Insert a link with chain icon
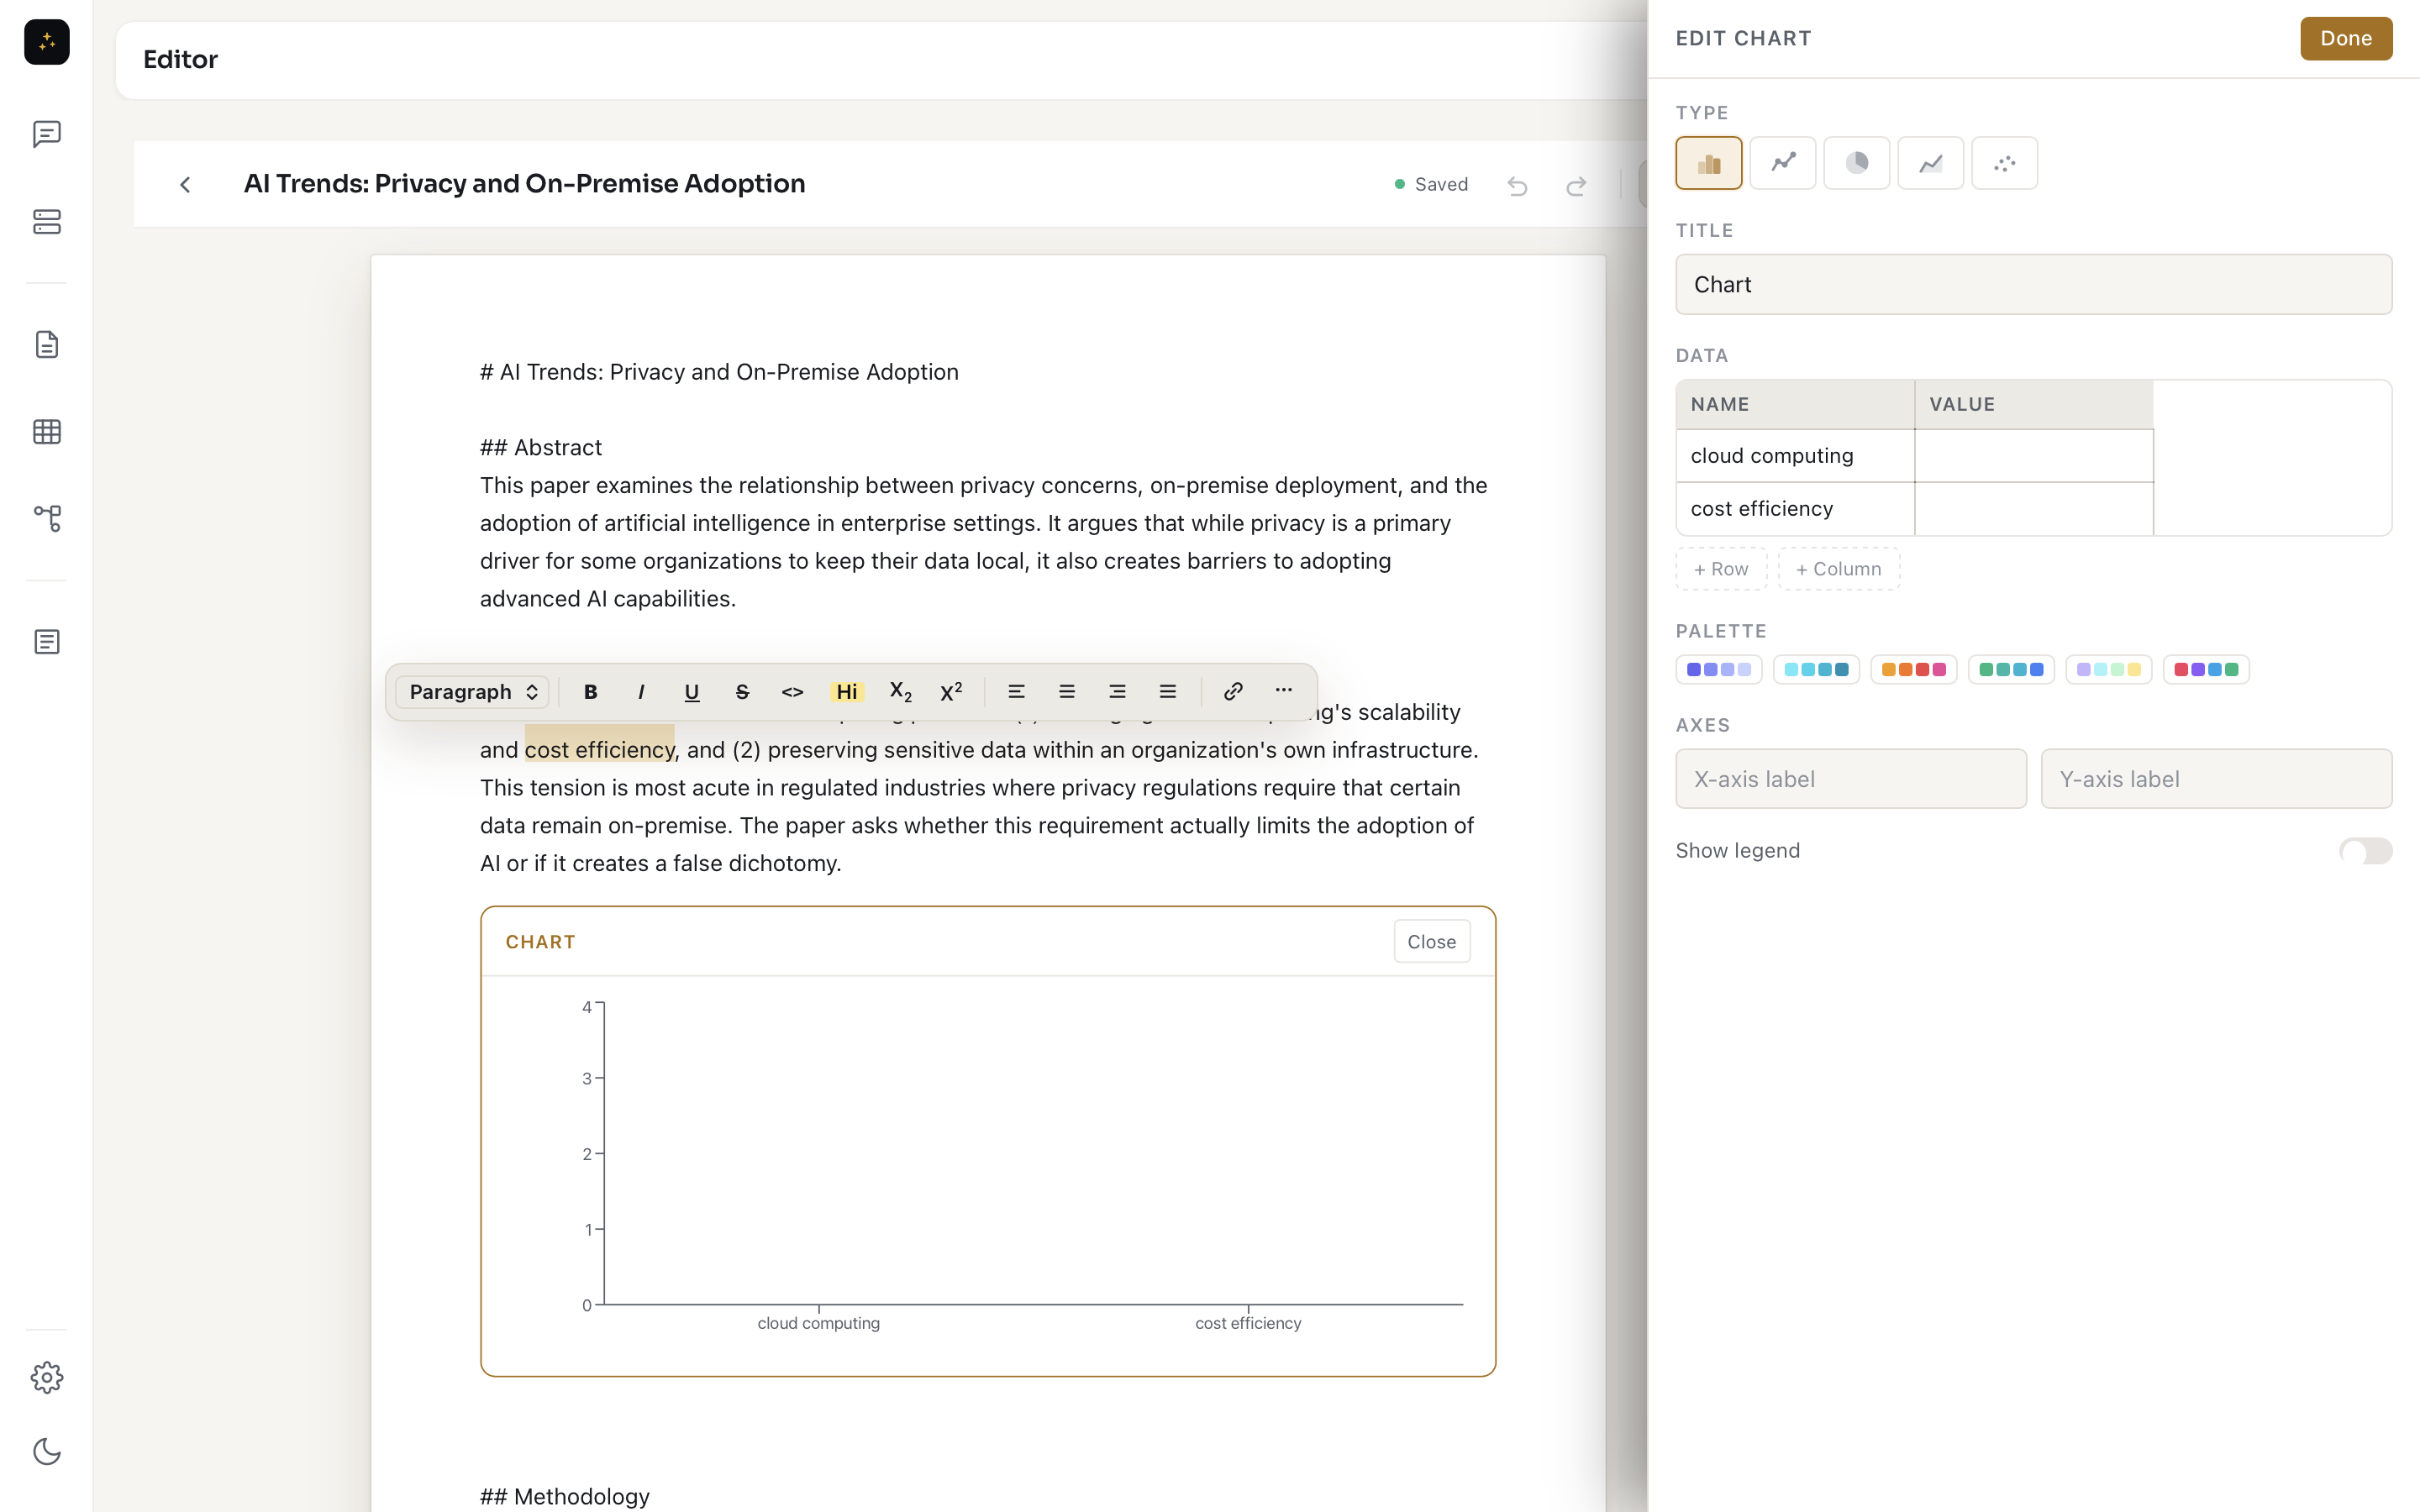2420x1512 pixels. [1233, 692]
